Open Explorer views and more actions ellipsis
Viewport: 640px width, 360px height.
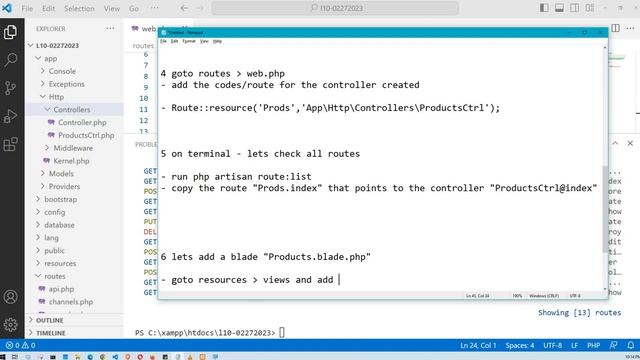(110, 29)
